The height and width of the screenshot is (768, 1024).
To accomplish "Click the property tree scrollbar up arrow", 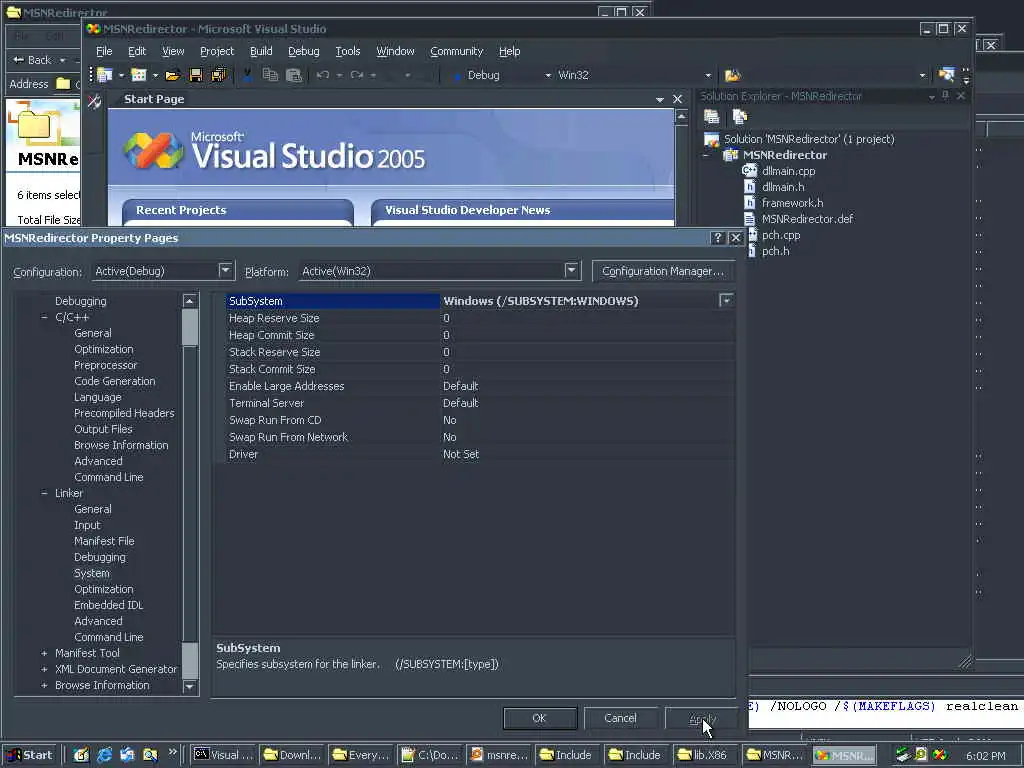I will 189,300.
